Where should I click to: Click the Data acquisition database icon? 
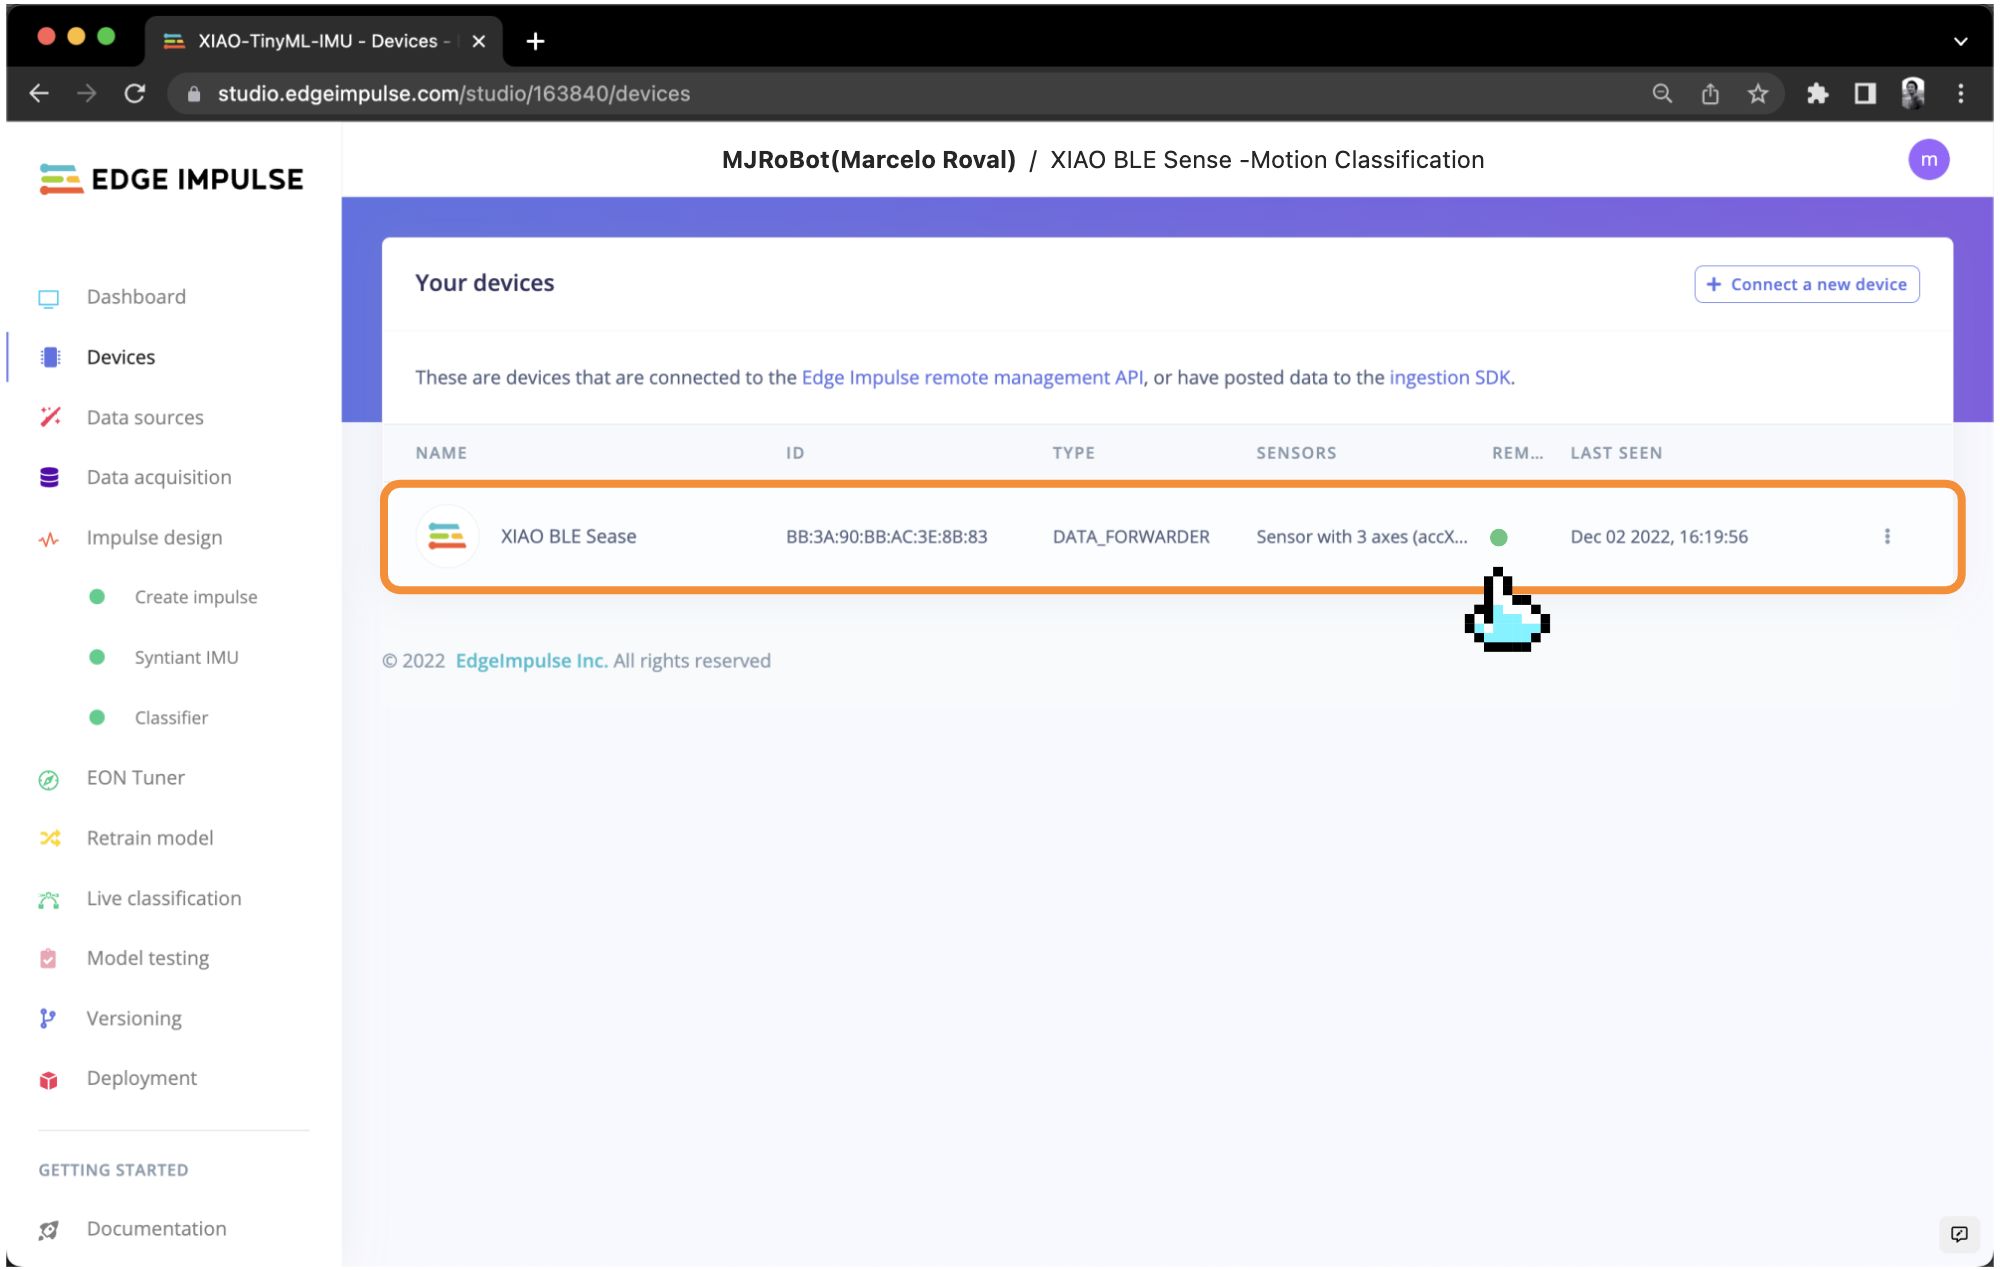pyautogui.click(x=49, y=477)
